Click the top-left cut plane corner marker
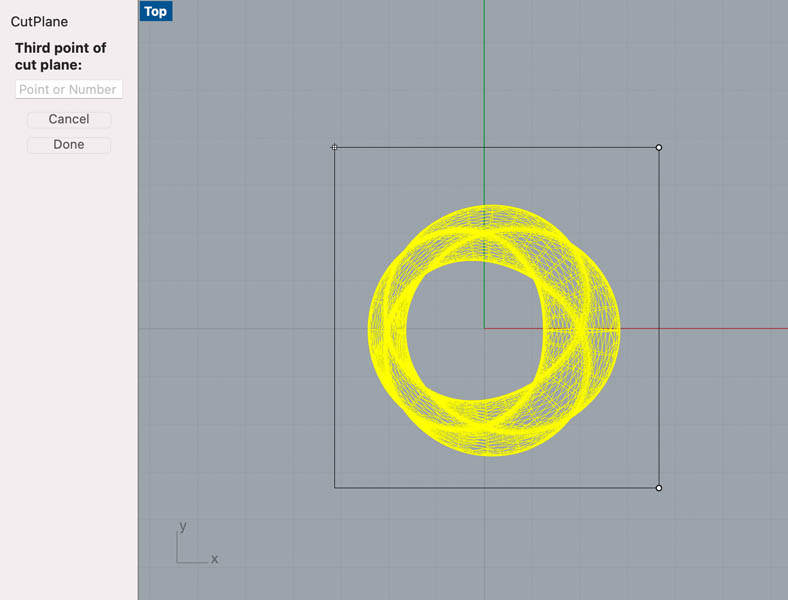 [335, 147]
